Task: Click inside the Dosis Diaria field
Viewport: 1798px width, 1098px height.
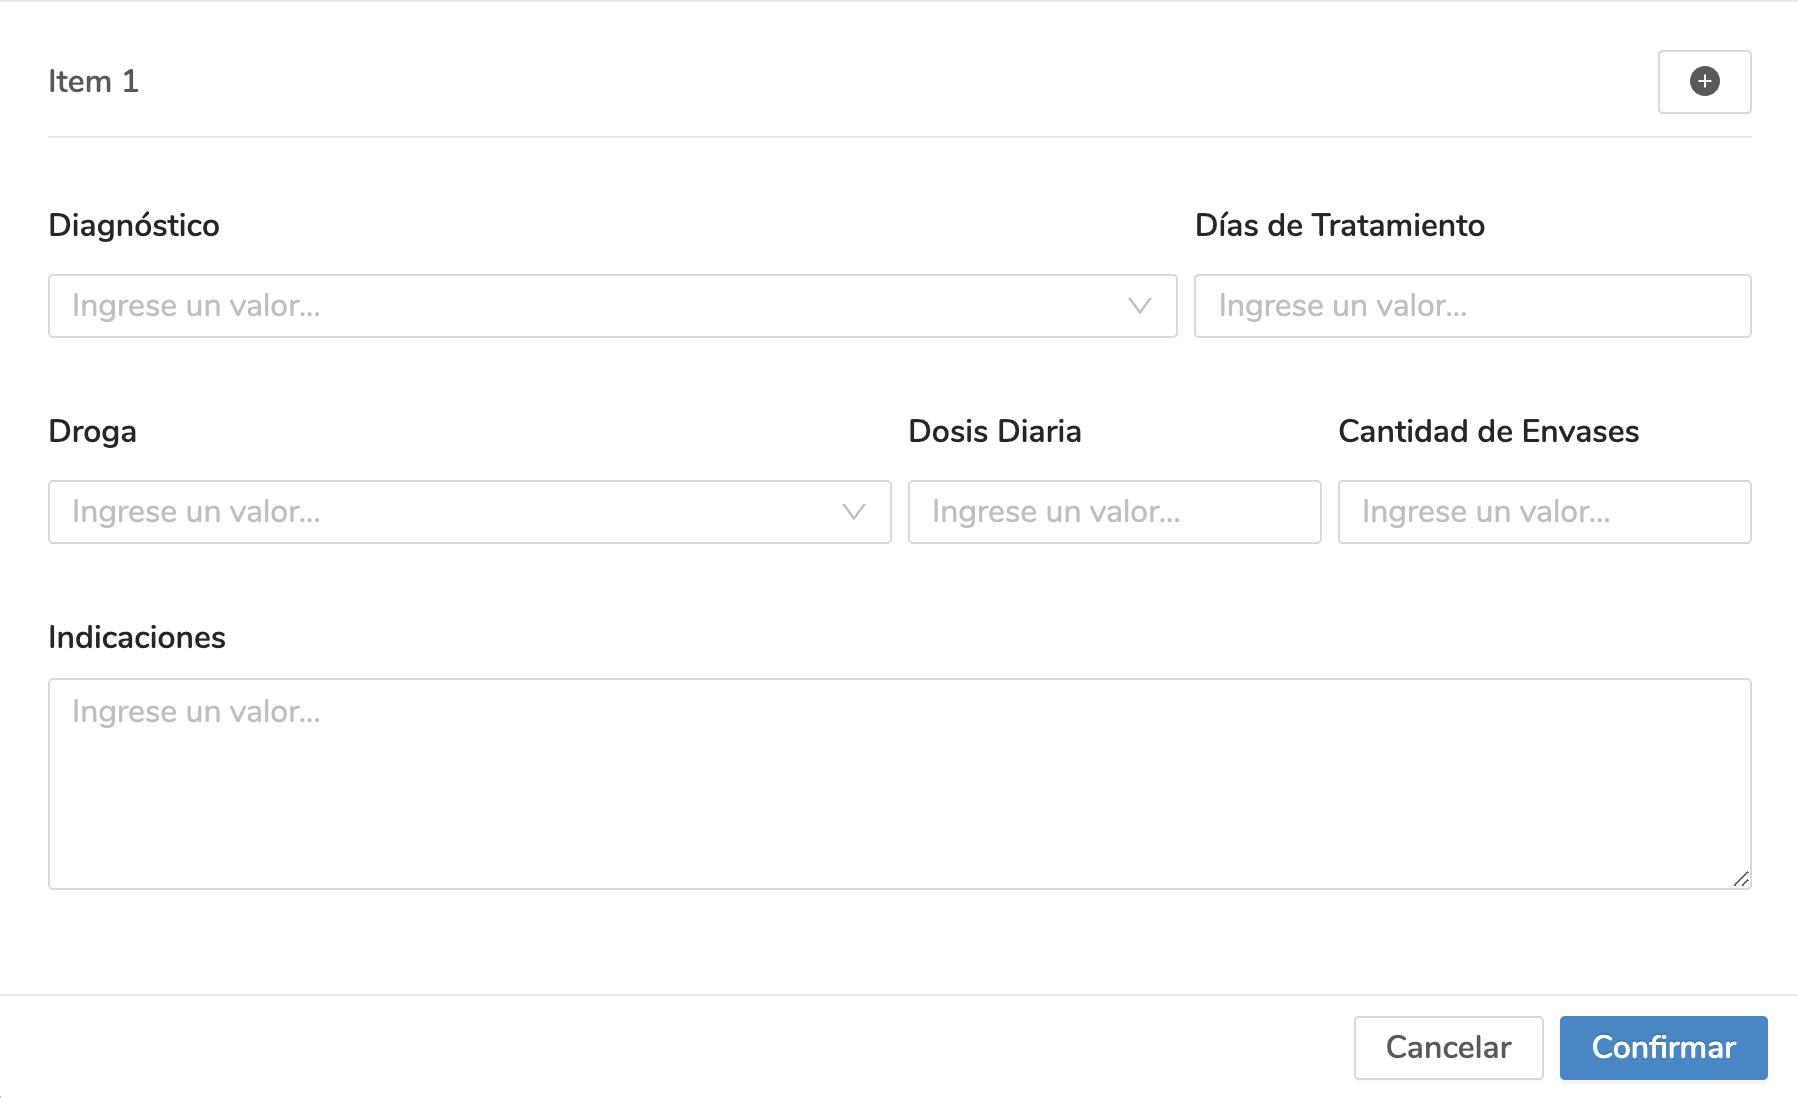Action: point(1113,512)
